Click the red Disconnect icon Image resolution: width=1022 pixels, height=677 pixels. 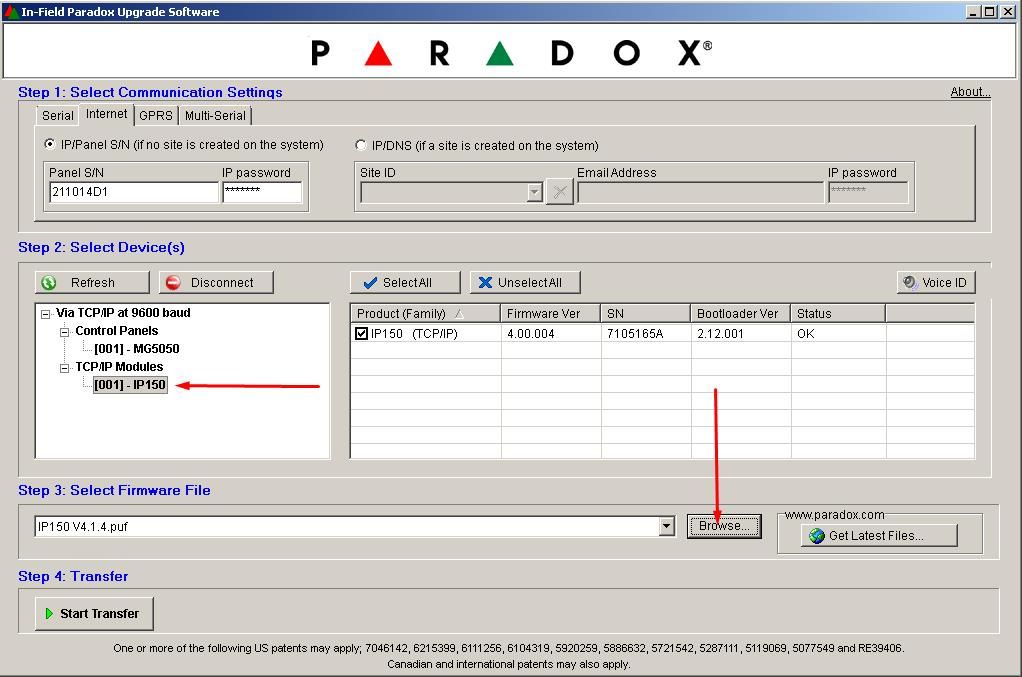[173, 282]
